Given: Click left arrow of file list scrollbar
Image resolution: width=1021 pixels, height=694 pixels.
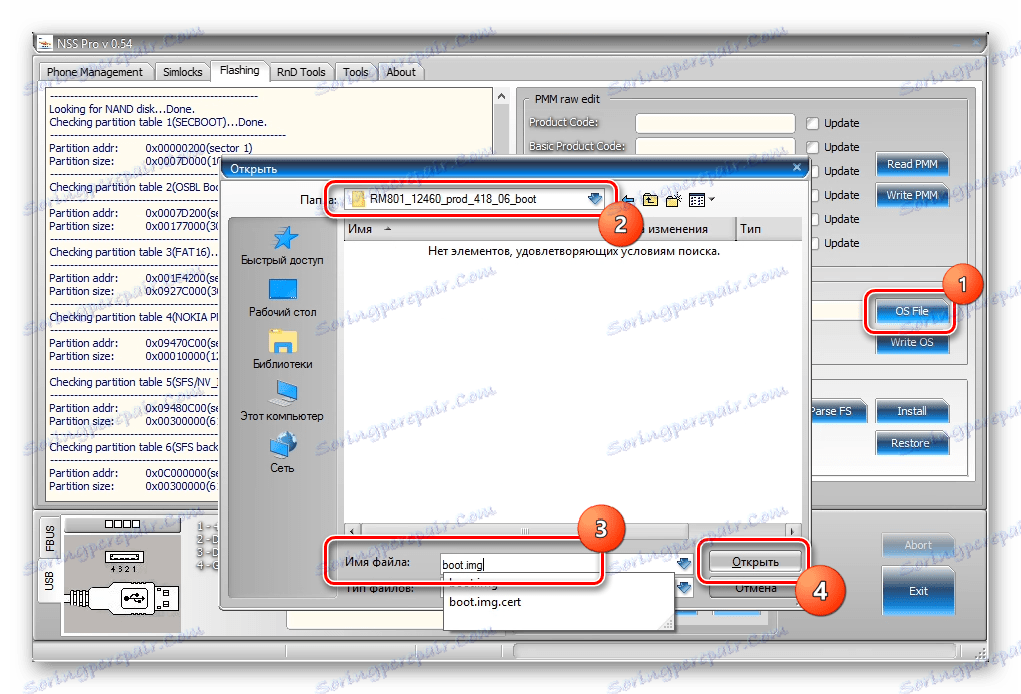Looking at the screenshot, I should (352, 531).
